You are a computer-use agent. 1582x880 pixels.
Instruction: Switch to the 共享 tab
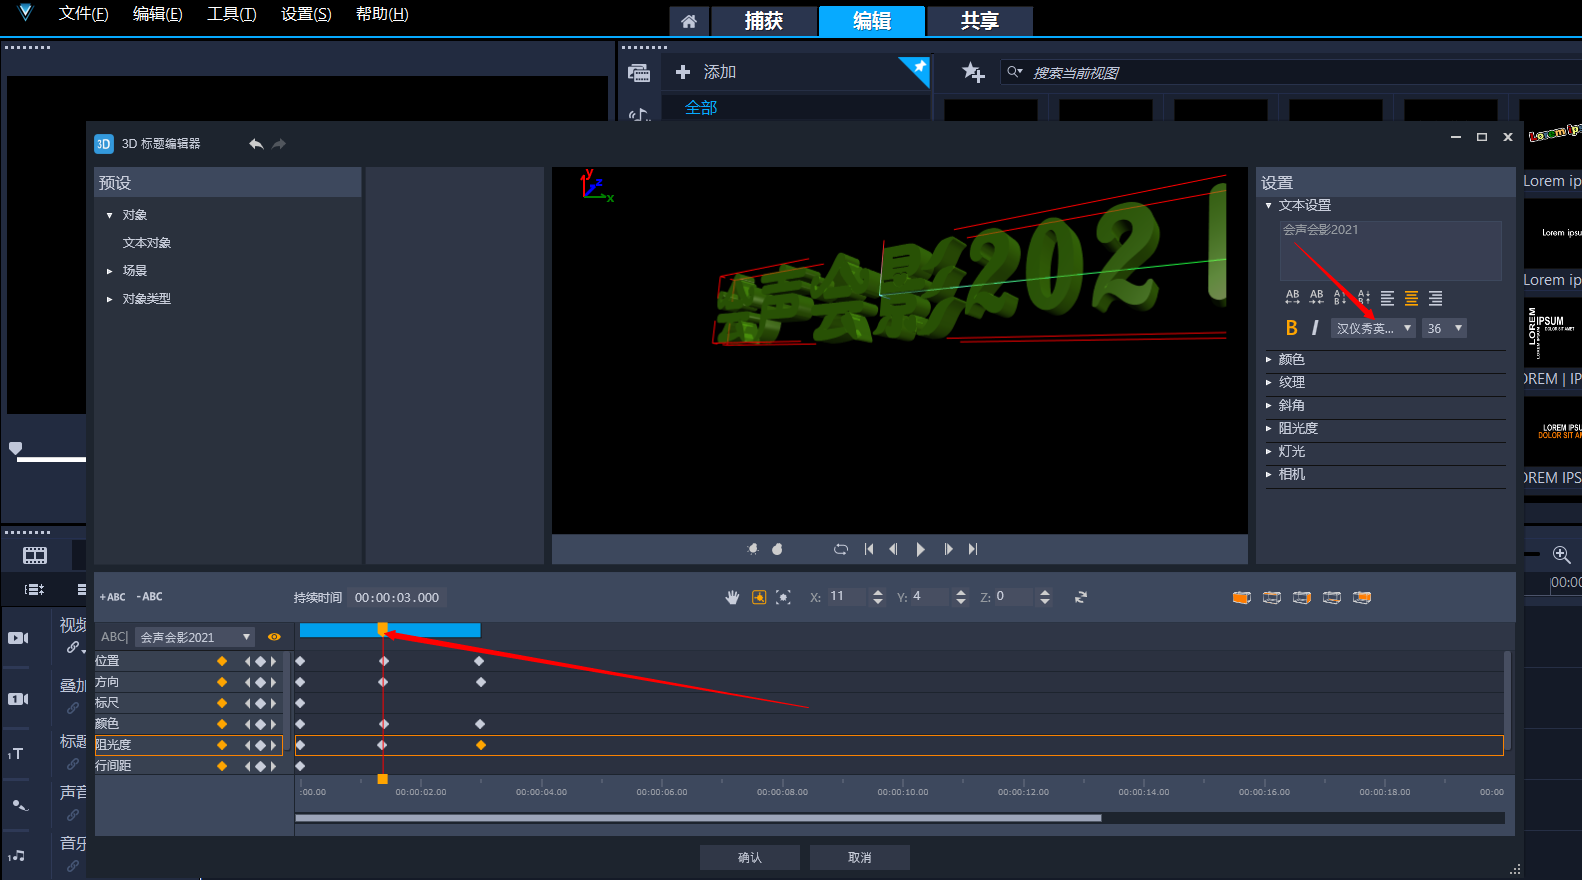click(979, 21)
